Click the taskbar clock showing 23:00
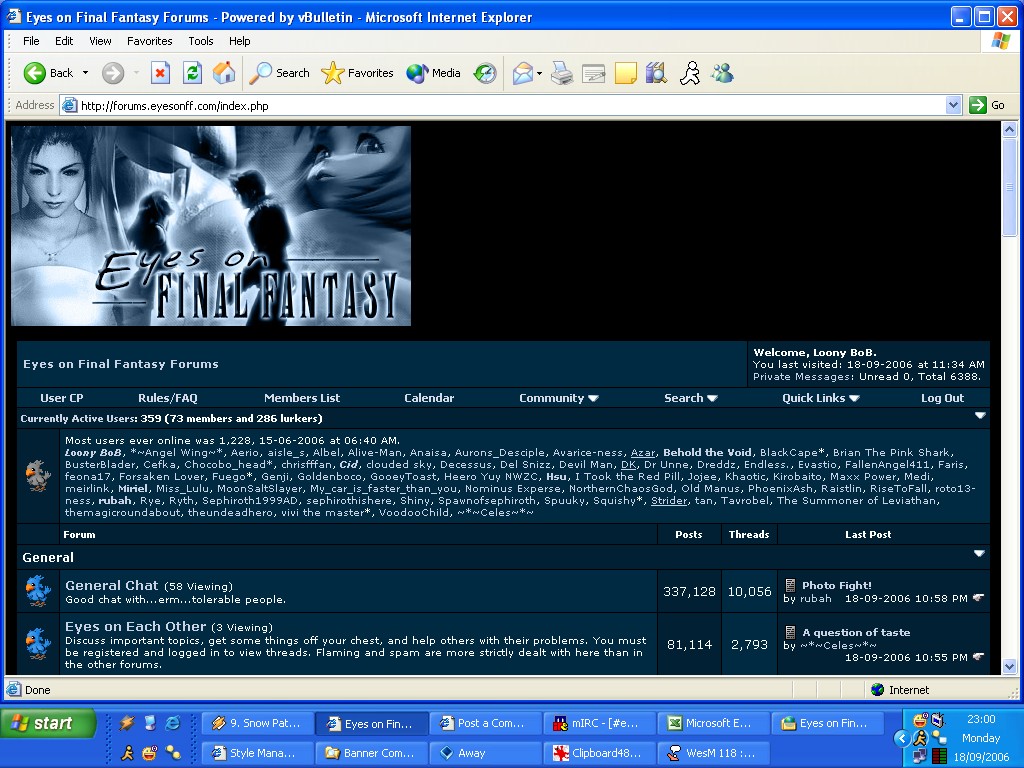 pyautogui.click(x=981, y=719)
